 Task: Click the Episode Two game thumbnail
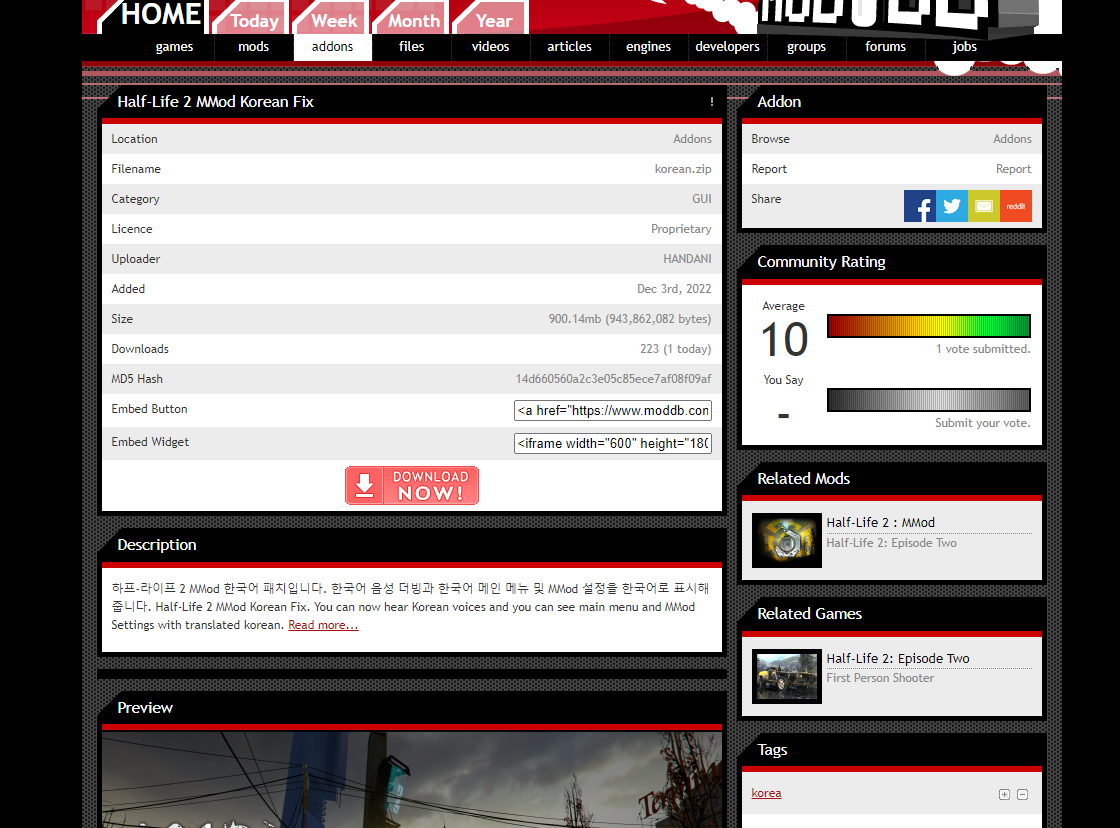pyautogui.click(x=786, y=676)
